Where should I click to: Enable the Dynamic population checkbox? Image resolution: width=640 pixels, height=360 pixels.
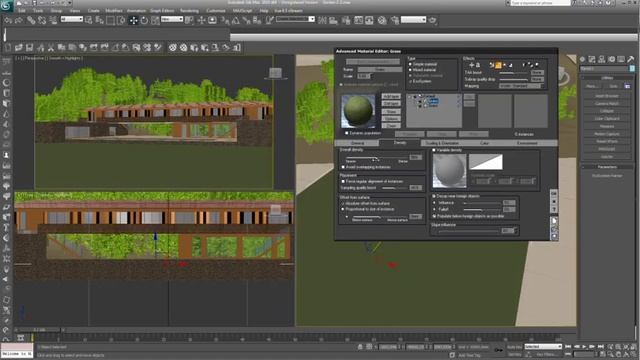pyautogui.click(x=347, y=133)
